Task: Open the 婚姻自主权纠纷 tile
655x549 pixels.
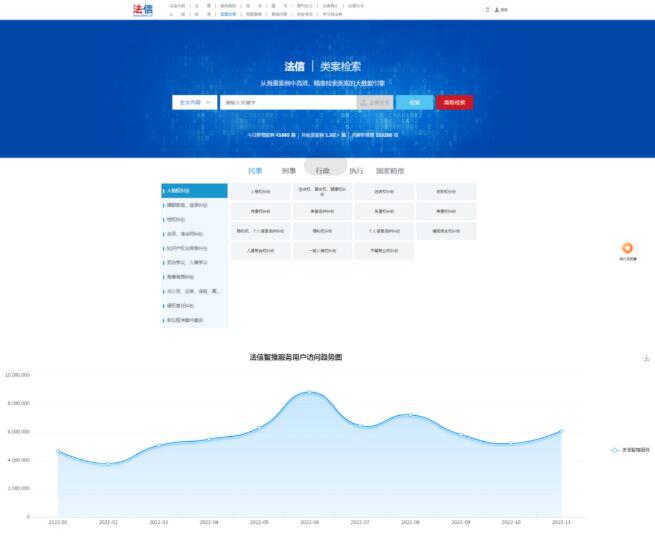Action: (x=446, y=231)
